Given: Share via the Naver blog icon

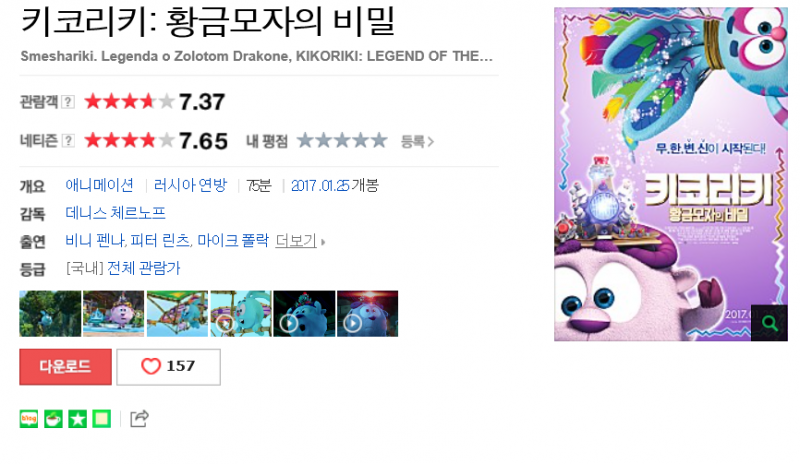Looking at the screenshot, I should [29, 419].
